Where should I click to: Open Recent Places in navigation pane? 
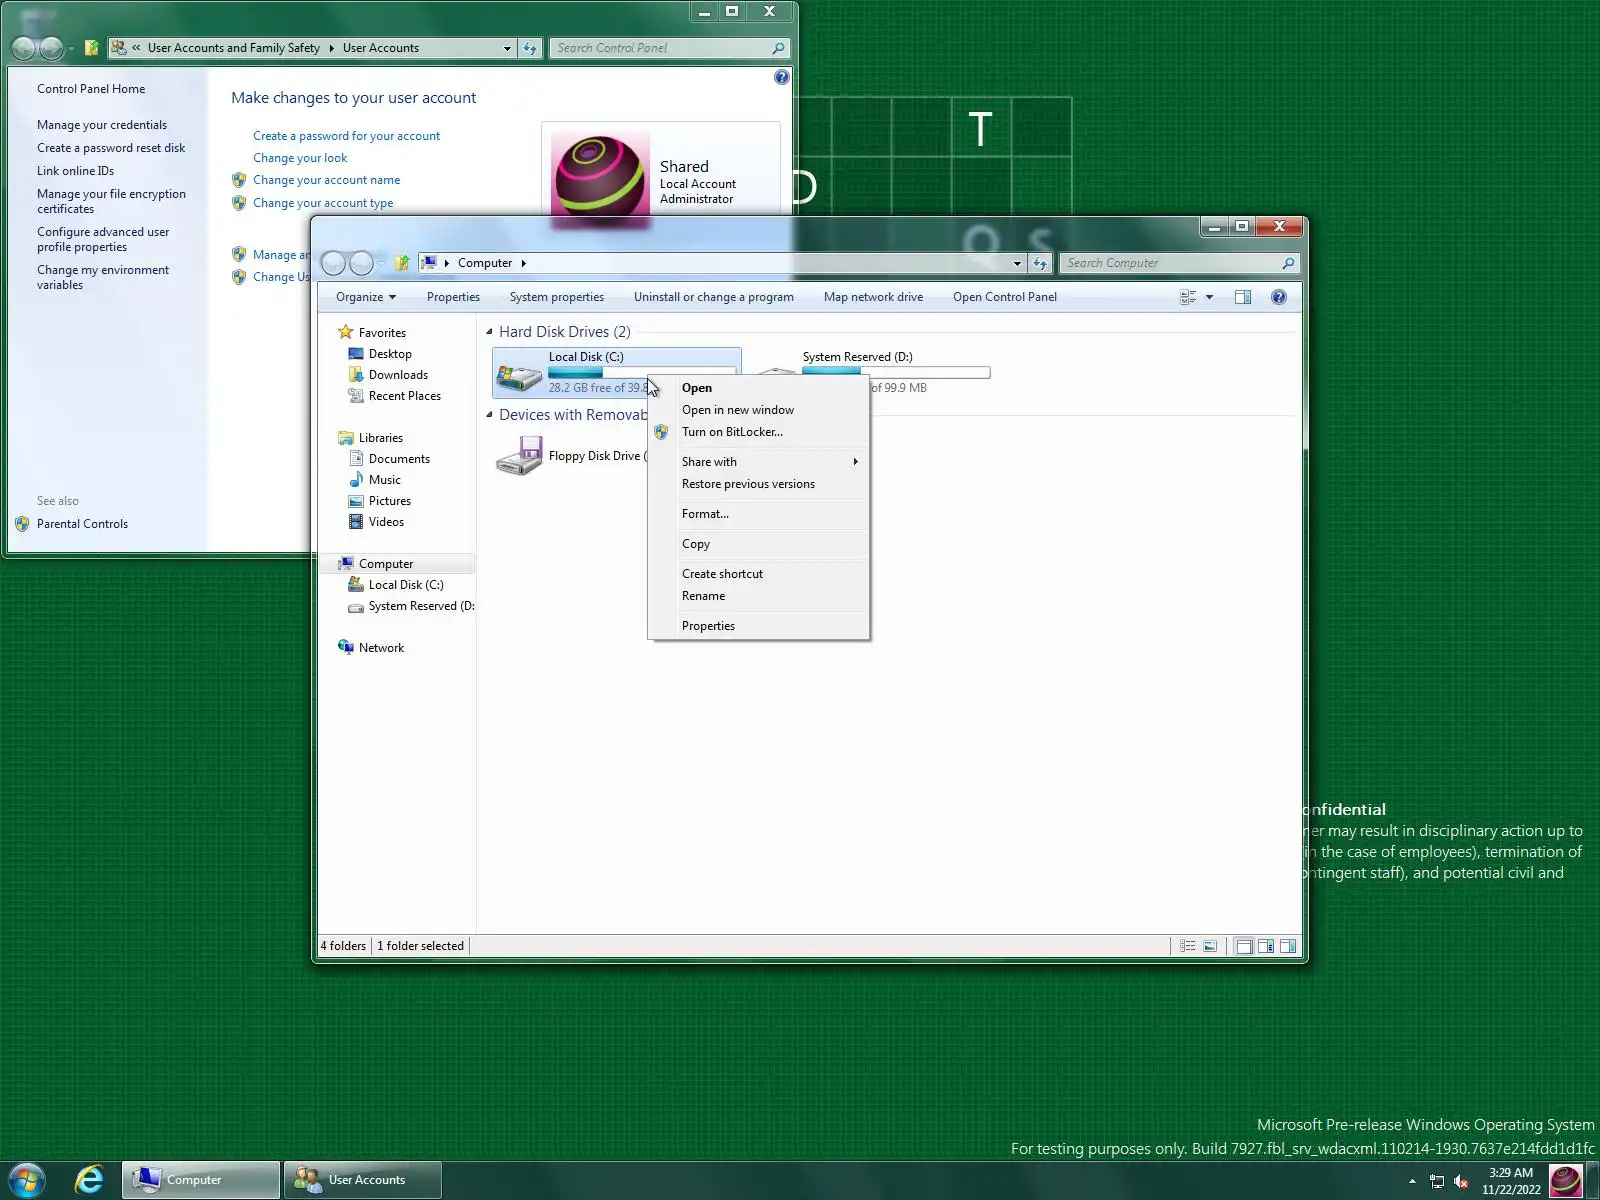(x=404, y=396)
